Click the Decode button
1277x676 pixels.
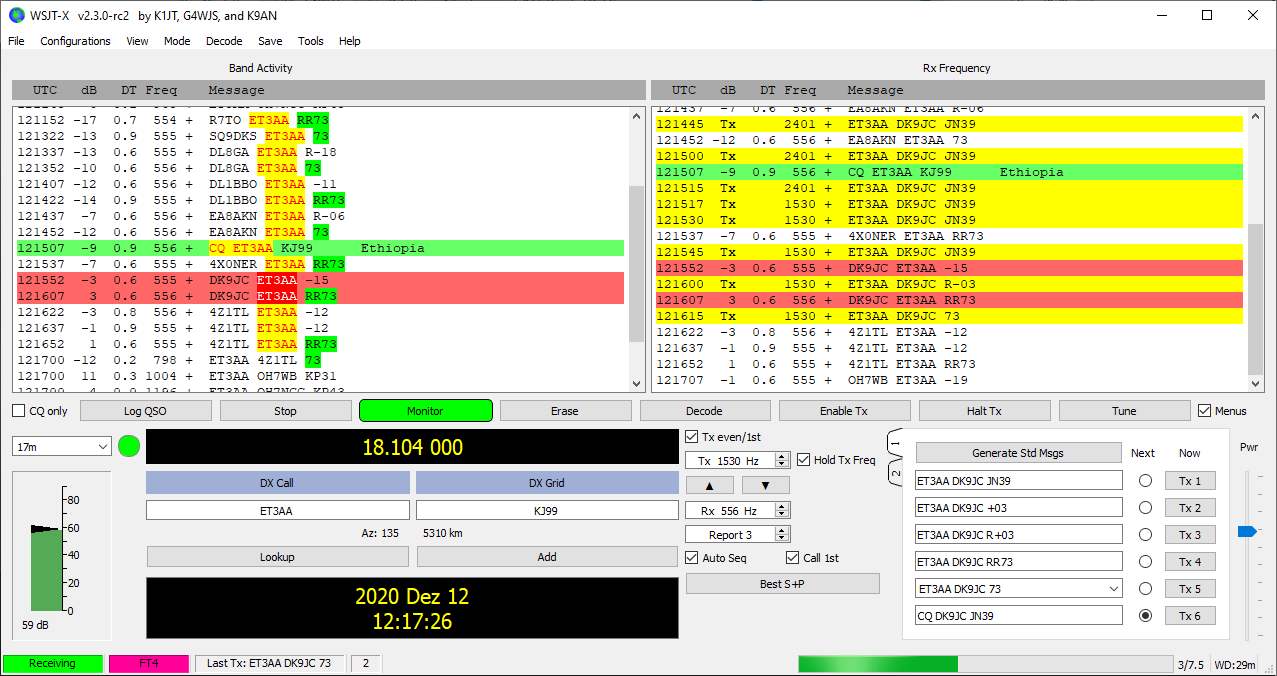(705, 411)
